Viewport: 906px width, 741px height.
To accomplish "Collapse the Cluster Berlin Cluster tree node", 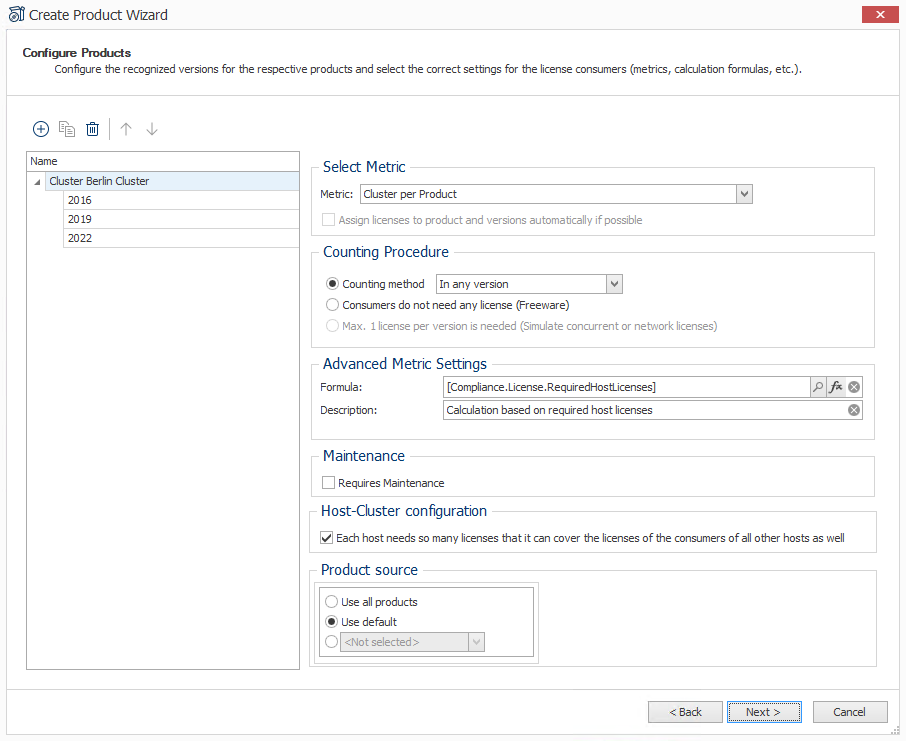I will pyautogui.click(x=37, y=182).
